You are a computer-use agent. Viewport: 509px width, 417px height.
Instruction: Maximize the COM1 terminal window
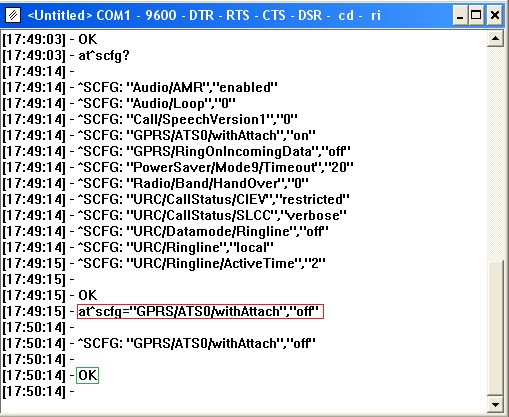tap(476, 15)
